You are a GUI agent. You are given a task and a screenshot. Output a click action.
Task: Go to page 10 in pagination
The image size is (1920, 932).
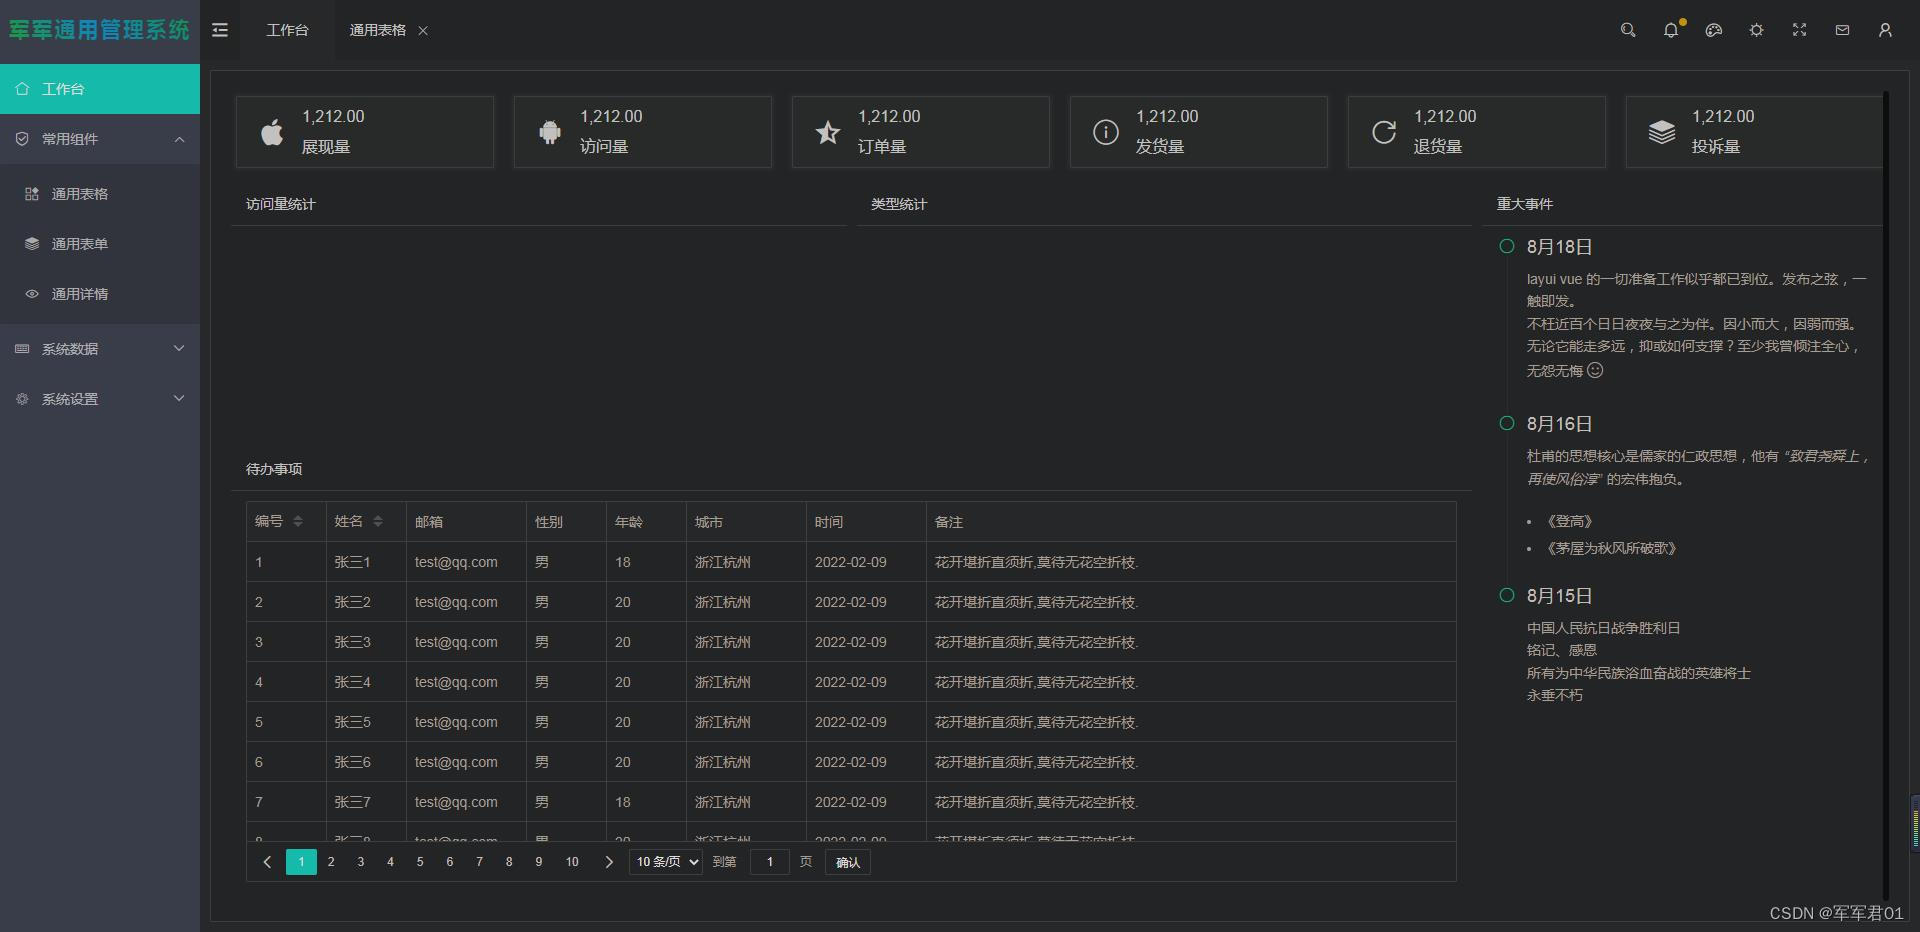pyautogui.click(x=572, y=862)
